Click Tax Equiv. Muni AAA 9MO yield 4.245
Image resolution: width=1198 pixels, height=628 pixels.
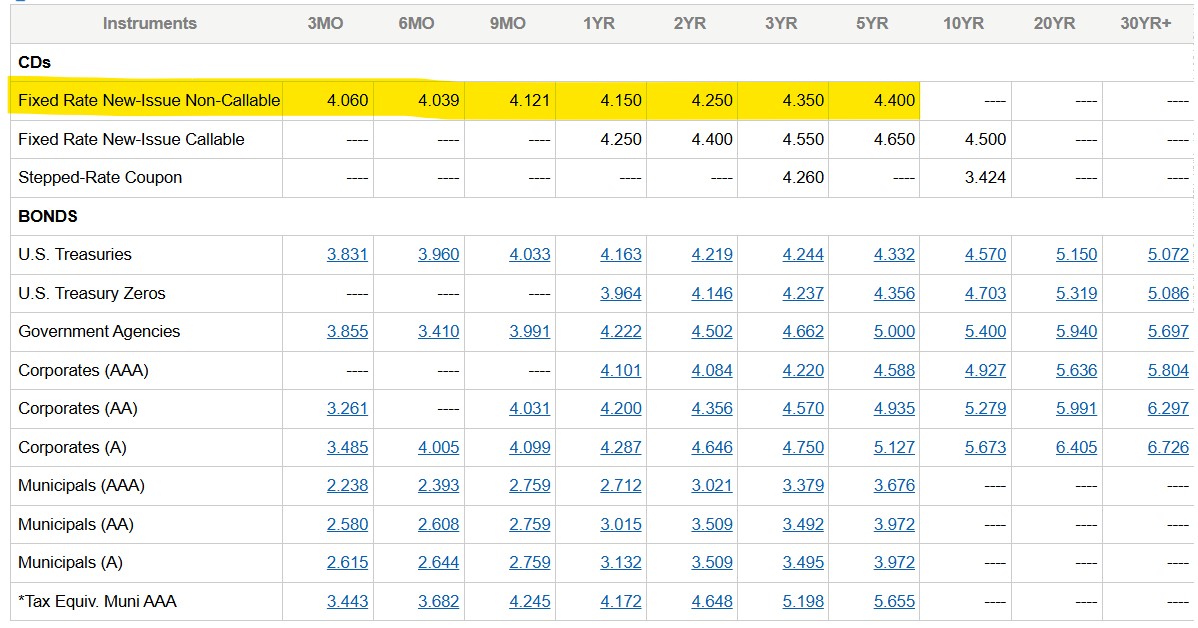529,602
